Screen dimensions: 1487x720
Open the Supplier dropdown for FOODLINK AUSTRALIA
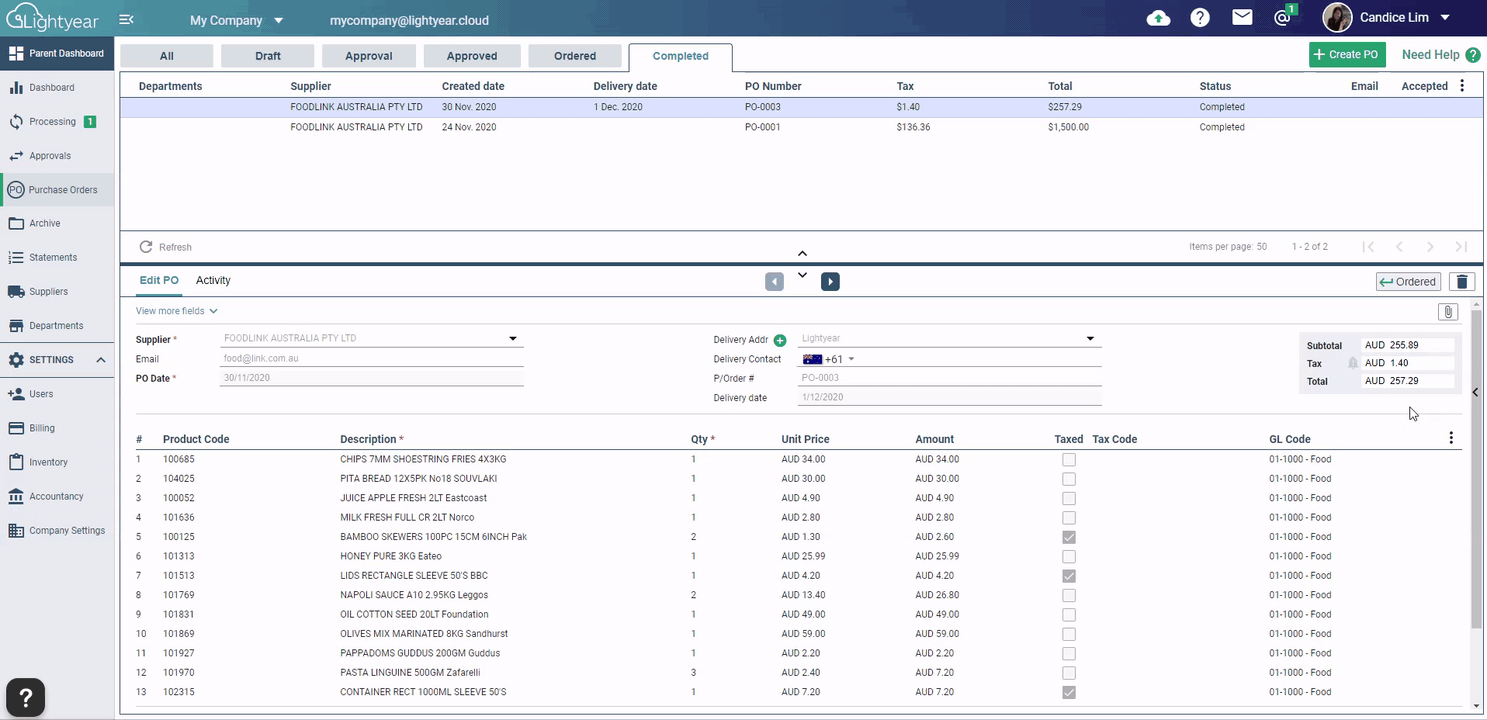click(513, 339)
